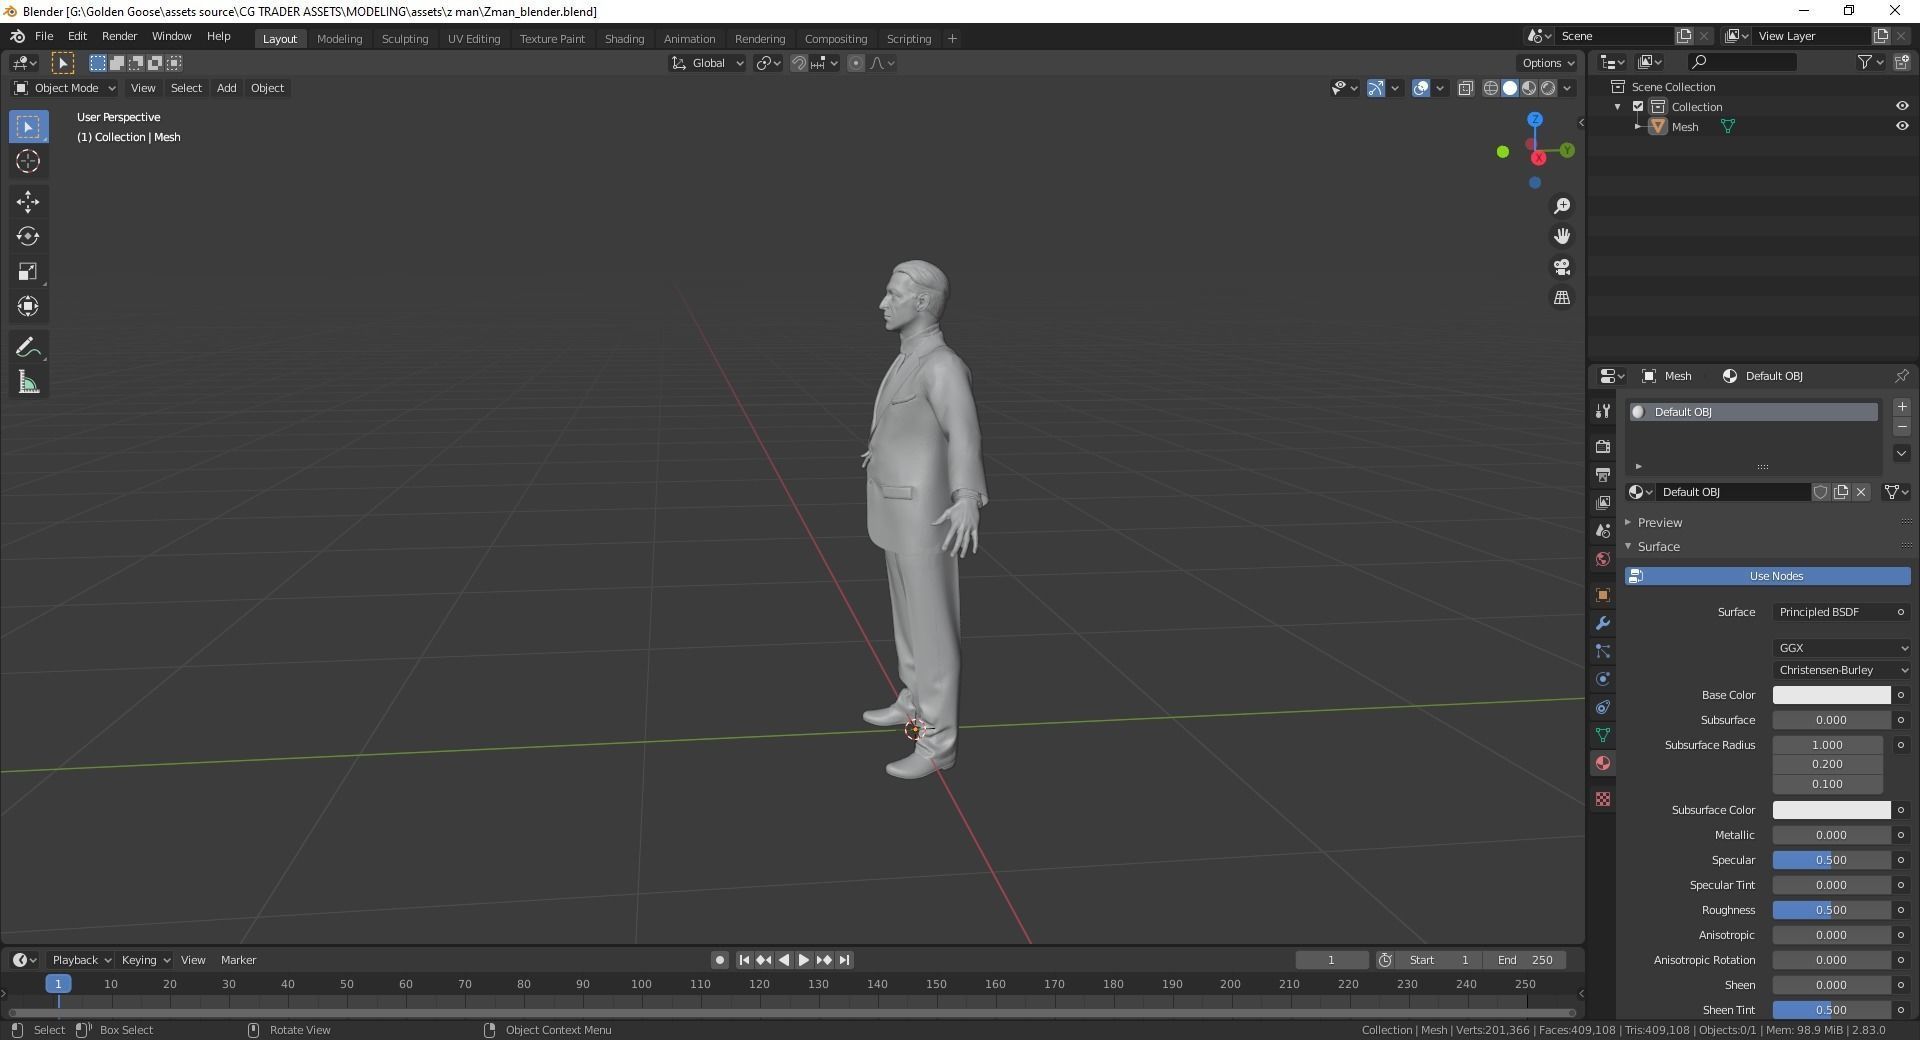The width and height of the screenshot is (1920, 1040).
Task: Open Particle properties tab icon
Action: (x=1603, y=651)
